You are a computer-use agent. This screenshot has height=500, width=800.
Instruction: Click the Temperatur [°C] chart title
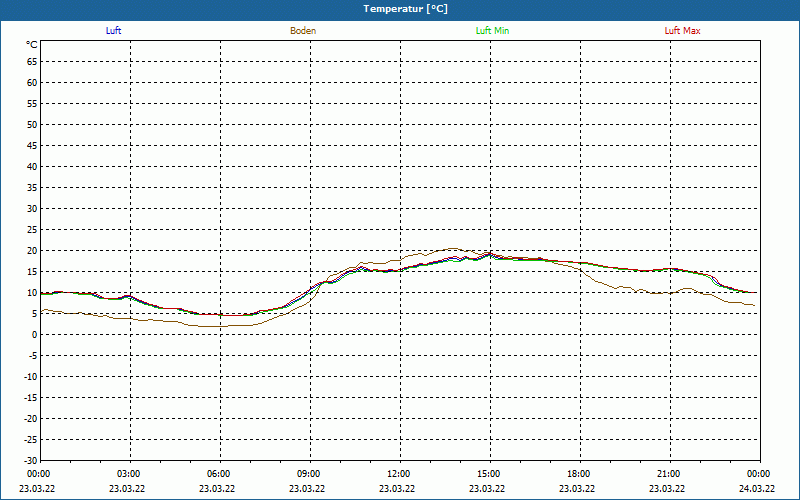406,9
